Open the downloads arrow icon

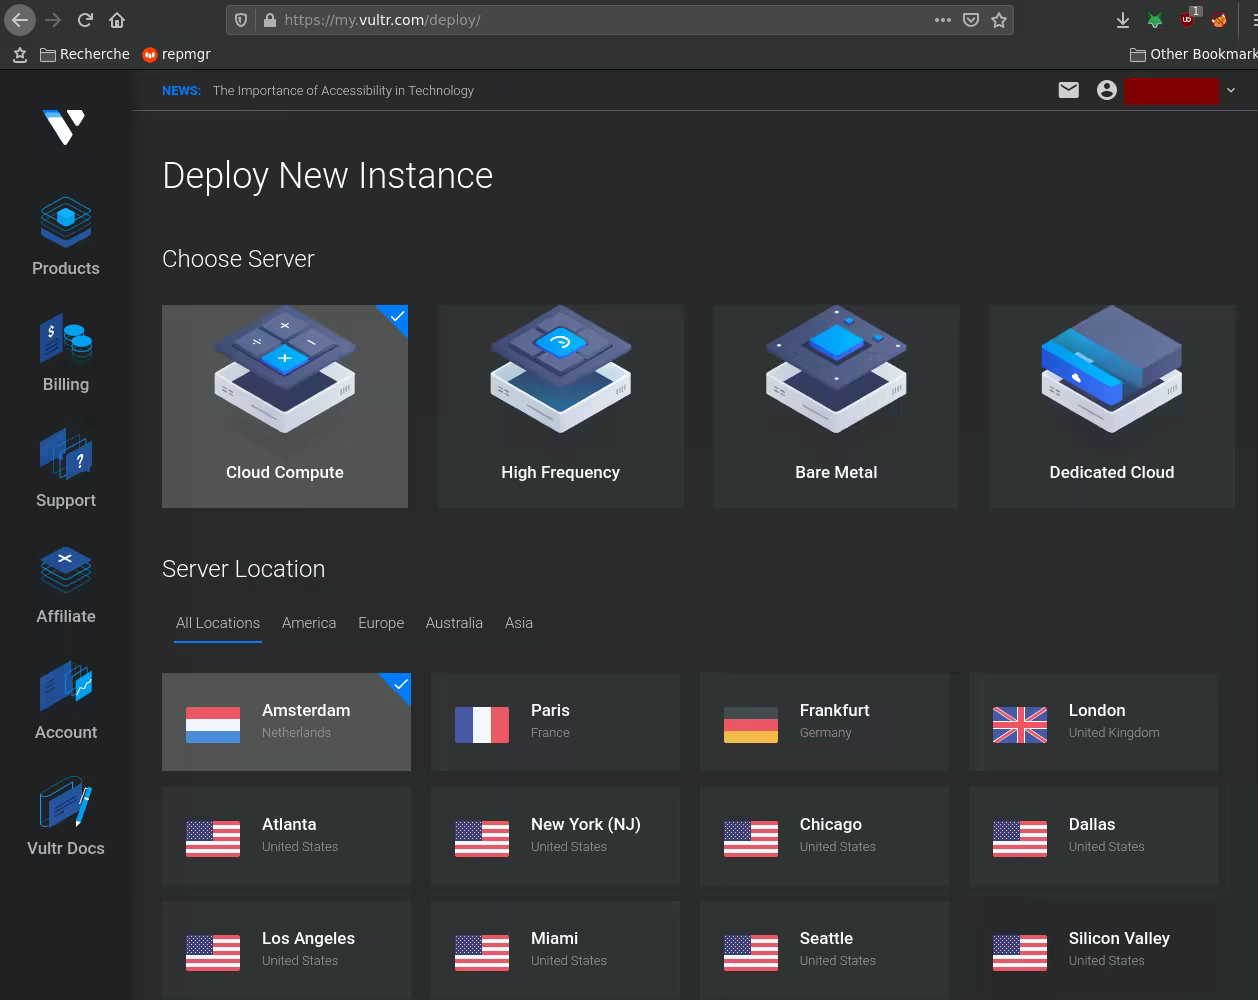coord(1123,20)
